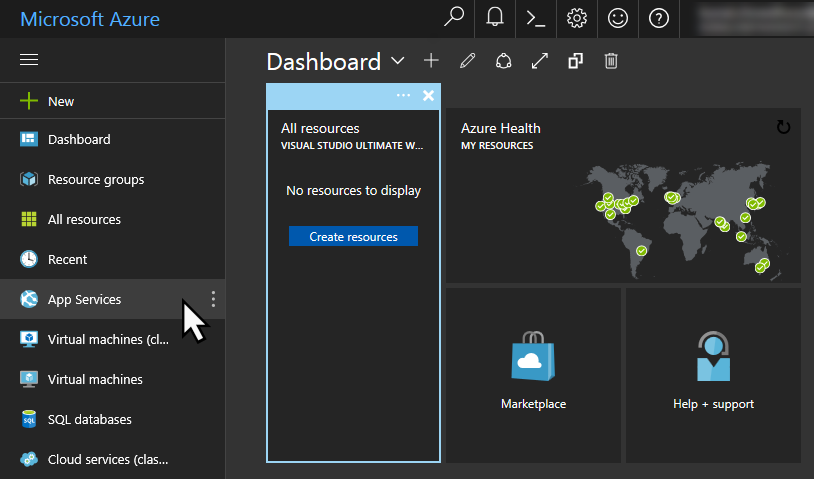Open the Help + support tile
This screenshot has width=814, height=479.
[713, 375]
